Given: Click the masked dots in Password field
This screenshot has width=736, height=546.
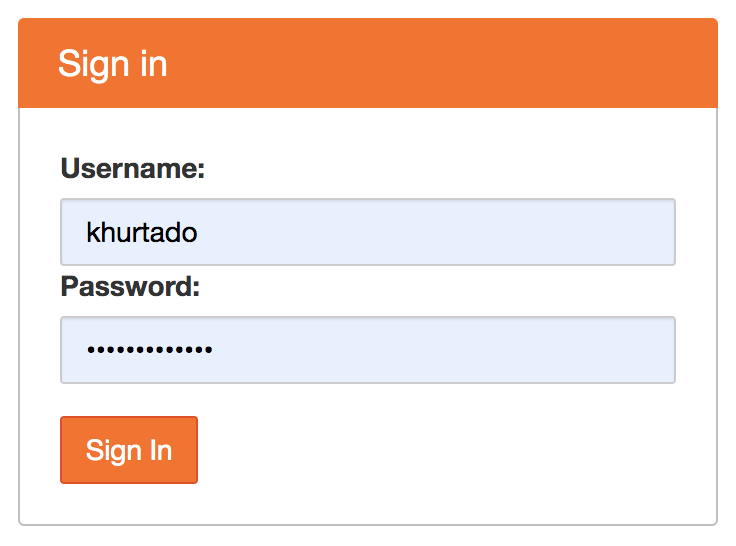Looking at the screenshot, I should 149,351.
